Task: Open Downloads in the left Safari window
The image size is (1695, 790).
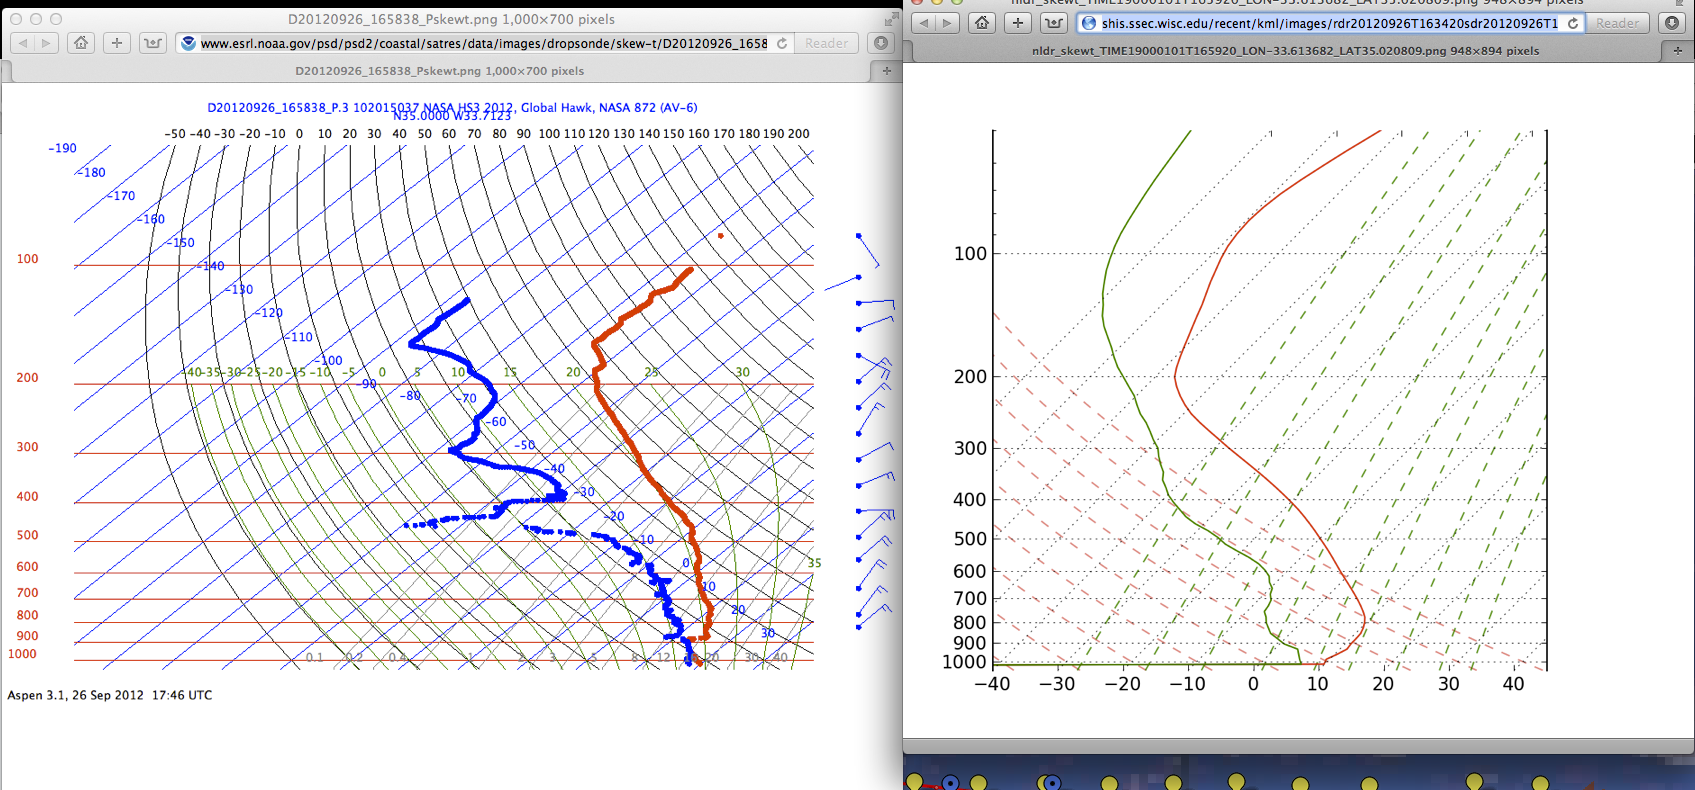Action: tap(880, 43)
